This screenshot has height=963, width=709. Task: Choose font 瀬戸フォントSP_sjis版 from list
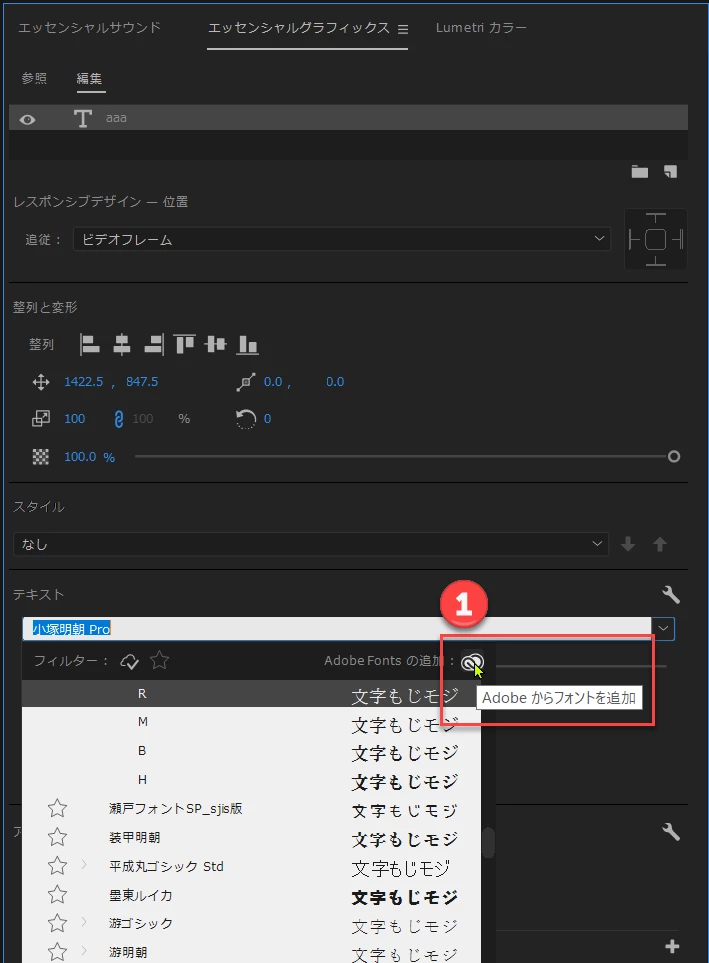coord(176,808)
